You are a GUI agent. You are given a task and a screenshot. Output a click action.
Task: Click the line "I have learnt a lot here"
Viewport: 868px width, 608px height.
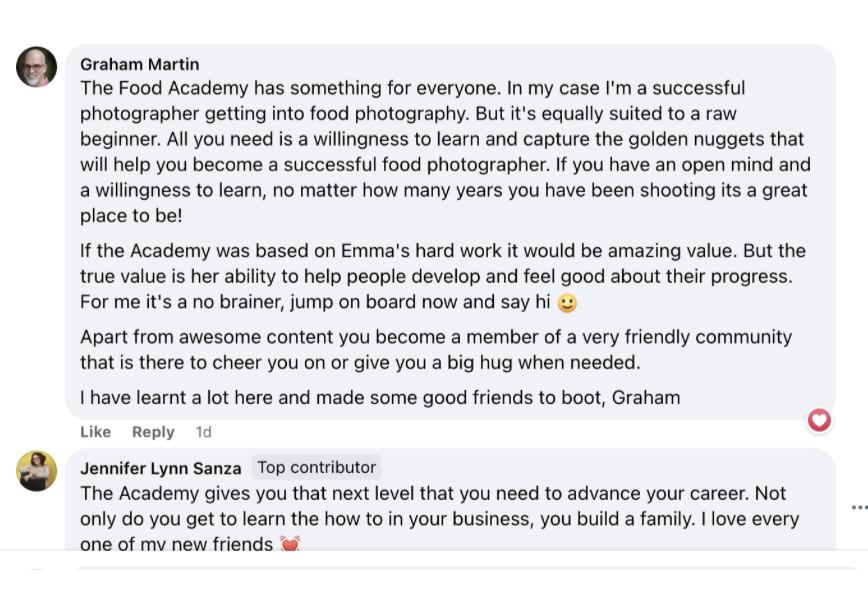tap(380, 398)
